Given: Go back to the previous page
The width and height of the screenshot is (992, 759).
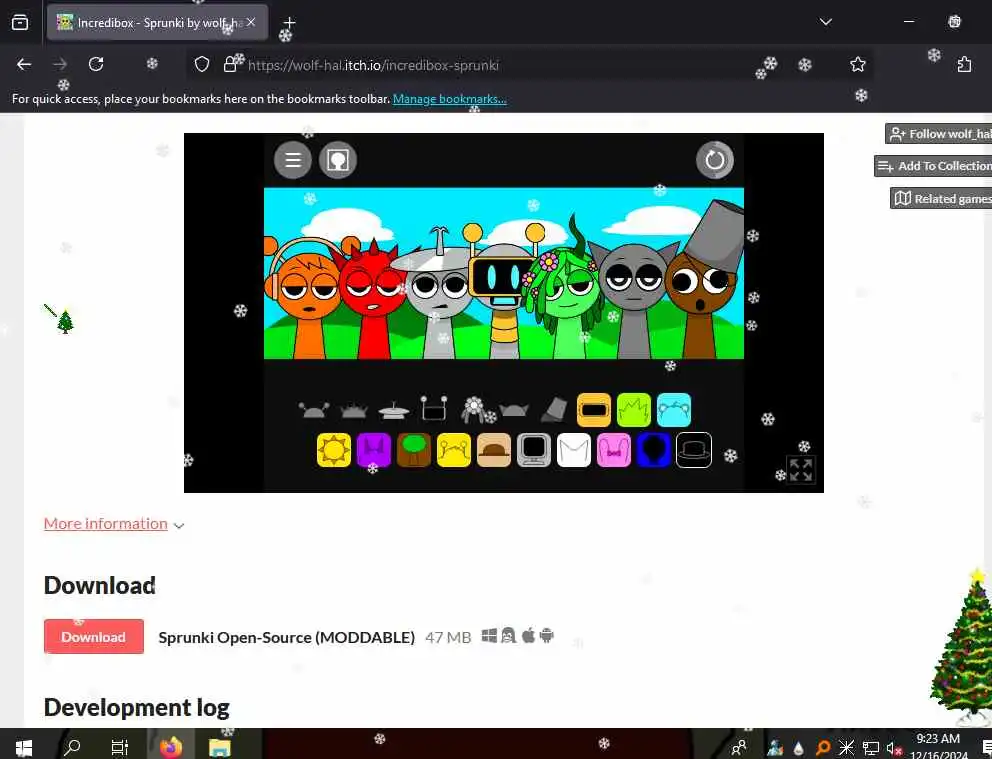Looking at the screenshot, I should point(24,64).
